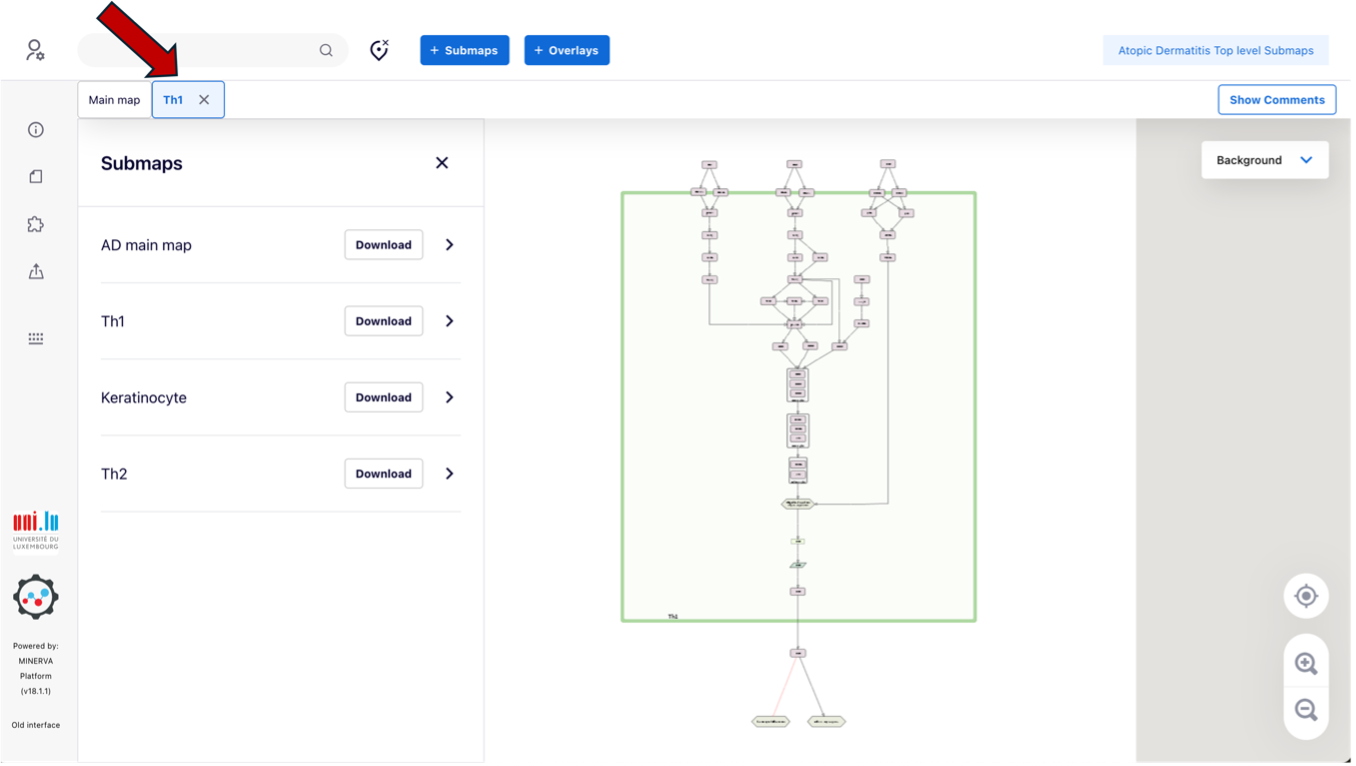Zoom in on the map

[x=1306, y=663]
